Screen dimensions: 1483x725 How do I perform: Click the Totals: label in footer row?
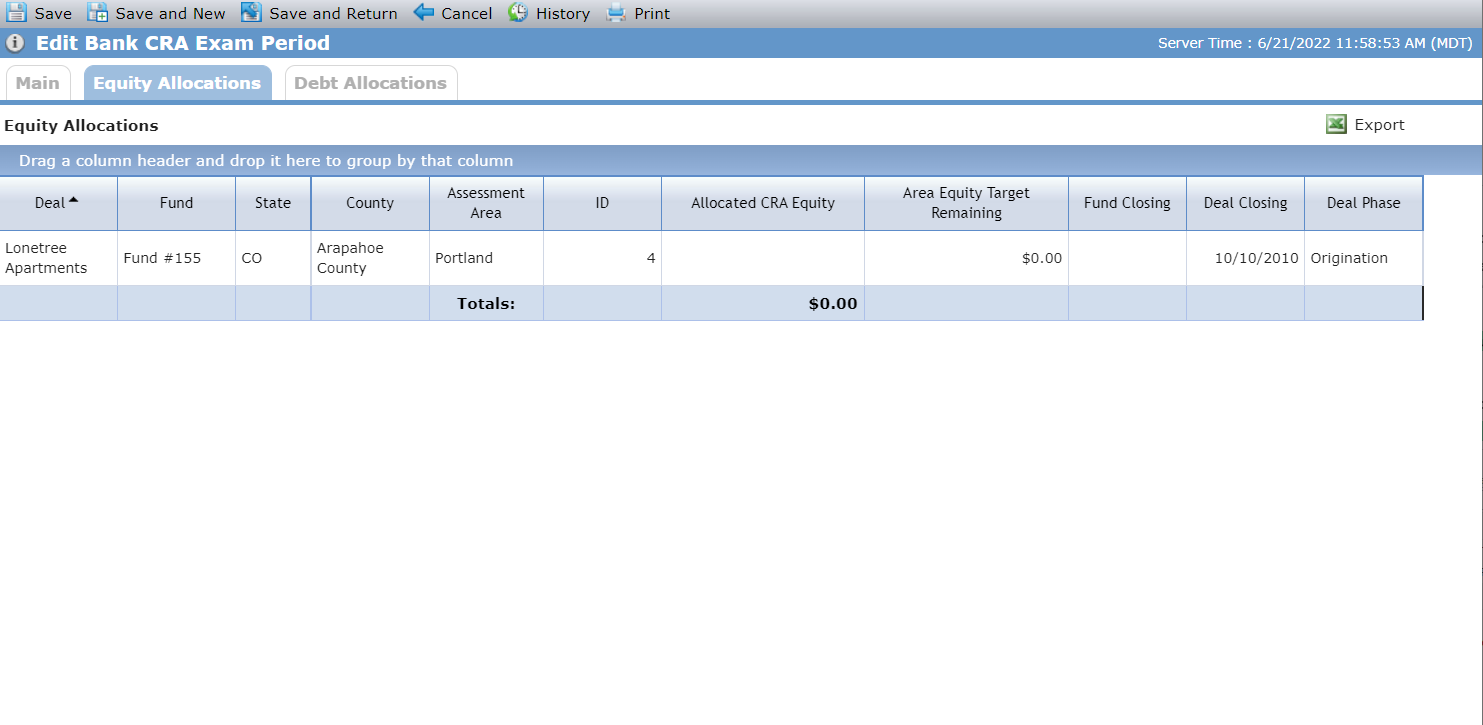click(486, 303)
